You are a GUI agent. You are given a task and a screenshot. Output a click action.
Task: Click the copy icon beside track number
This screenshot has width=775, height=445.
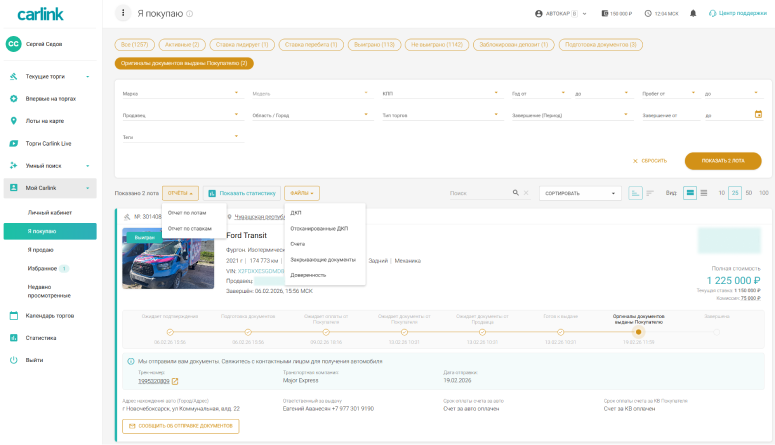click(x=175, y=381)
